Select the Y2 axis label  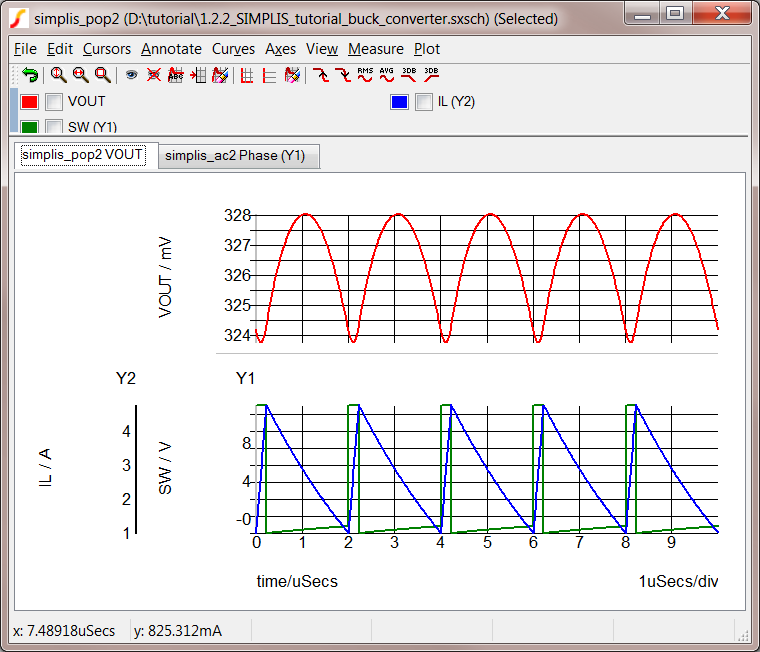(x=126, y=378)
